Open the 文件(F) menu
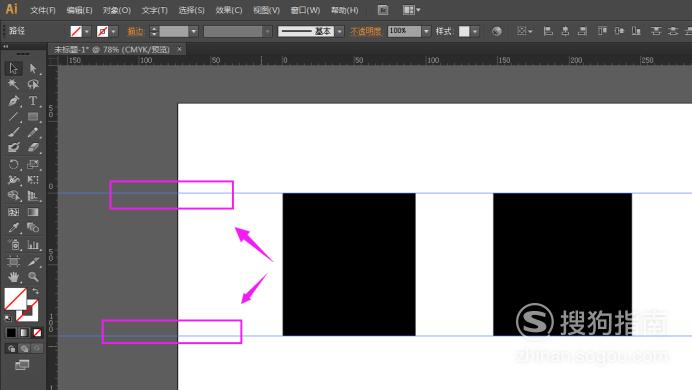This screenshot has height=390, width=692. [42, 10]
